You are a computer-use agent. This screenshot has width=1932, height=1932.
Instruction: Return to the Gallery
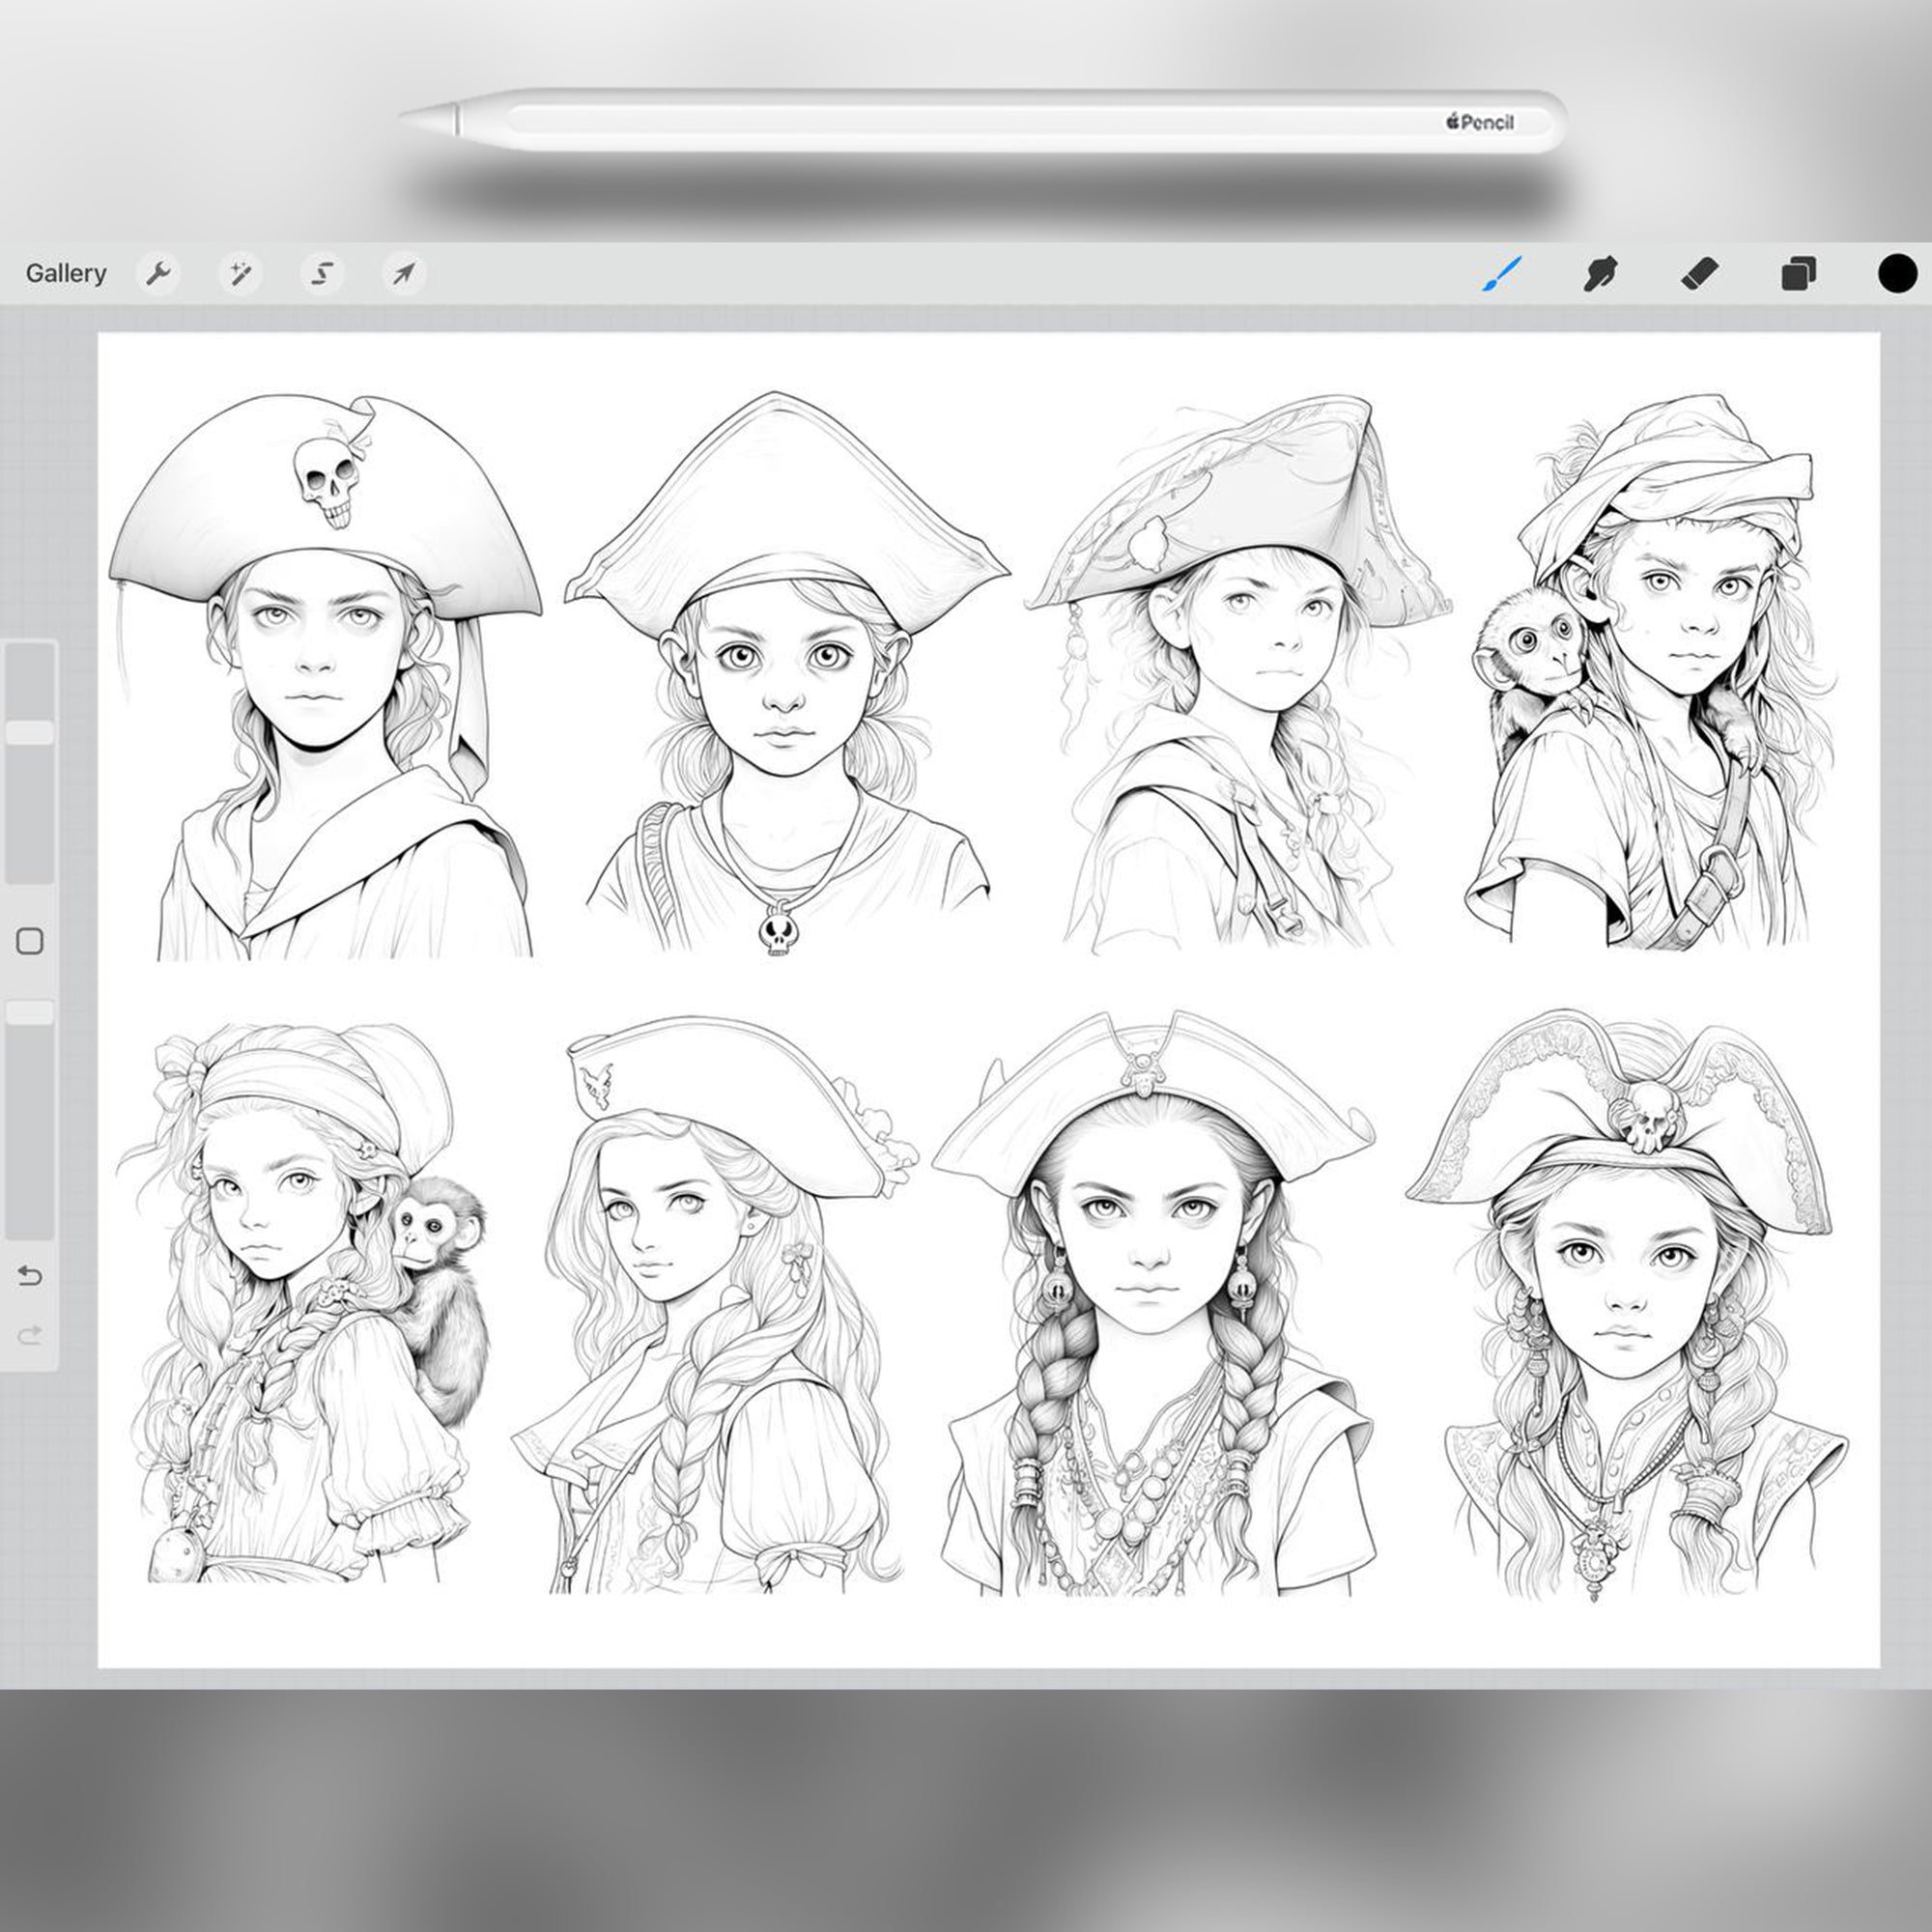click(x=66, y=273)
